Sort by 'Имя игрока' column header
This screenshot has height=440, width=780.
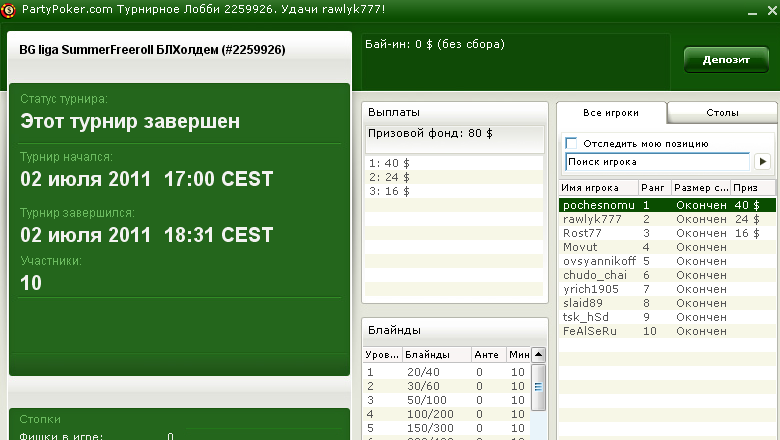pos(598,187)
